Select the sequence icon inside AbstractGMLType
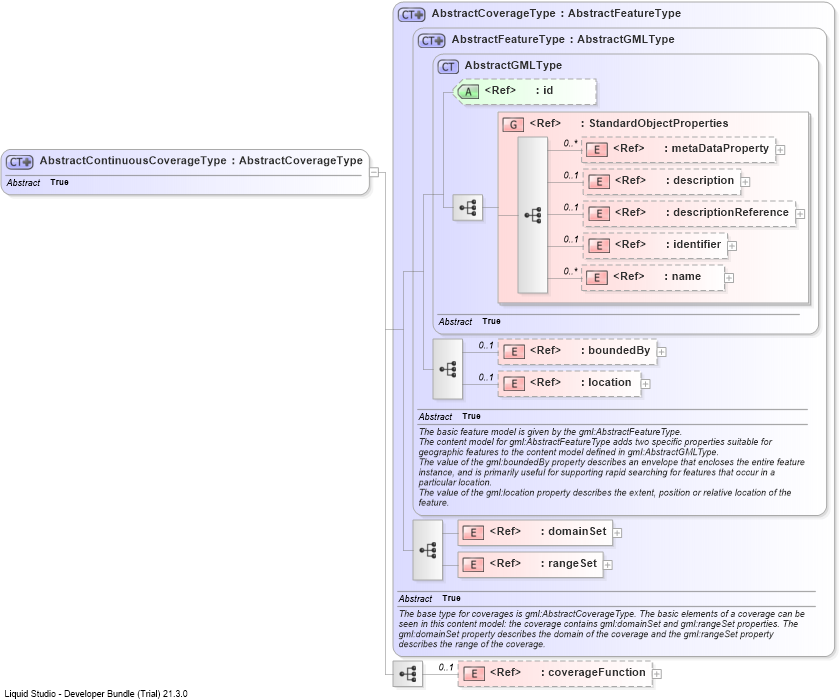The height and width of the screenshot is (699, 839). click(468, 208)
